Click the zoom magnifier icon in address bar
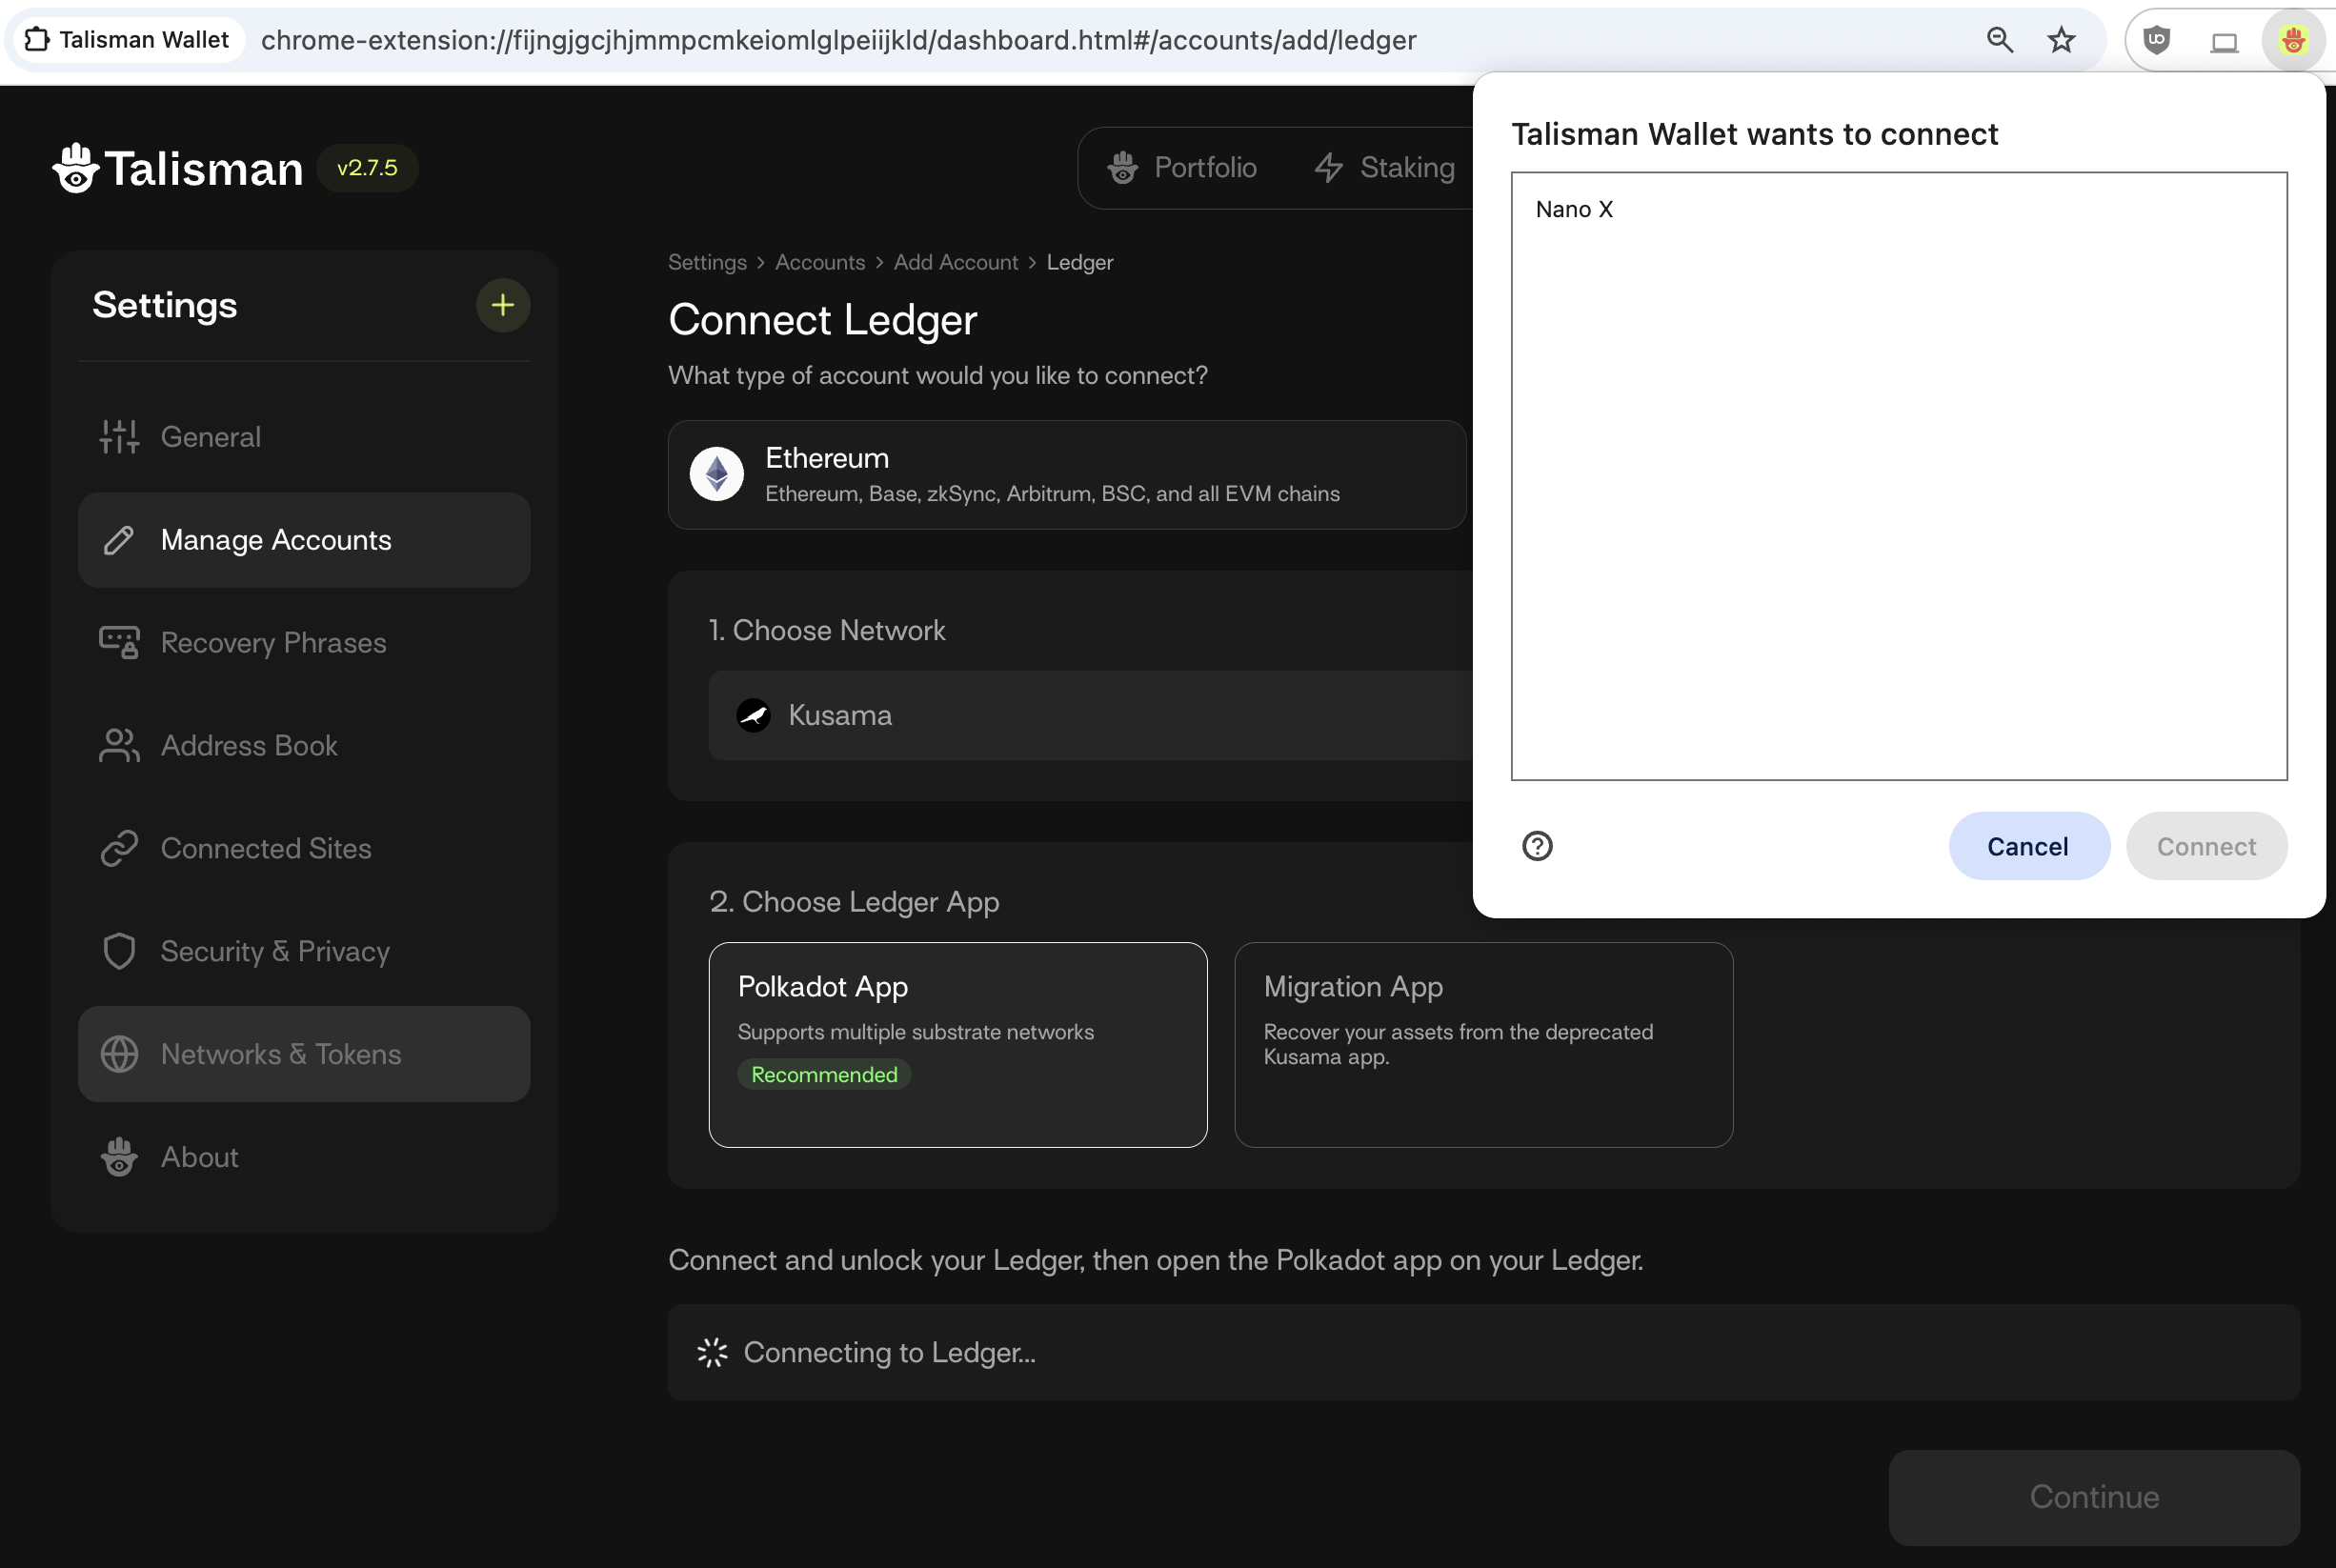Viewport: 2336px width, 1568px height. [1999, 40]
